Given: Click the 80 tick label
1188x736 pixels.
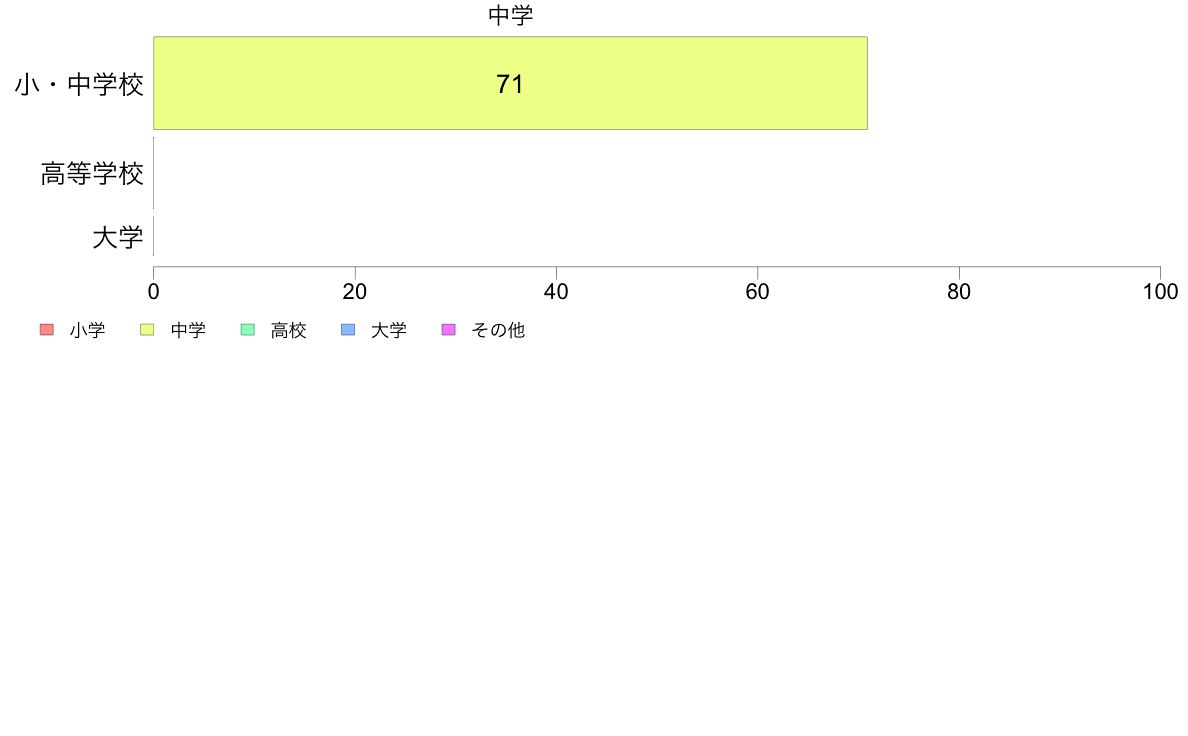Looking at the screenshot, I should [x=959, y=292].
